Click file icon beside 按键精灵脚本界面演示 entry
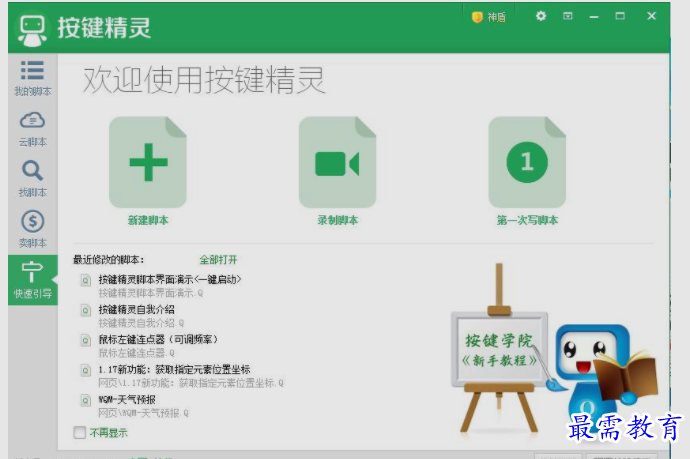 tap(86, 280)
